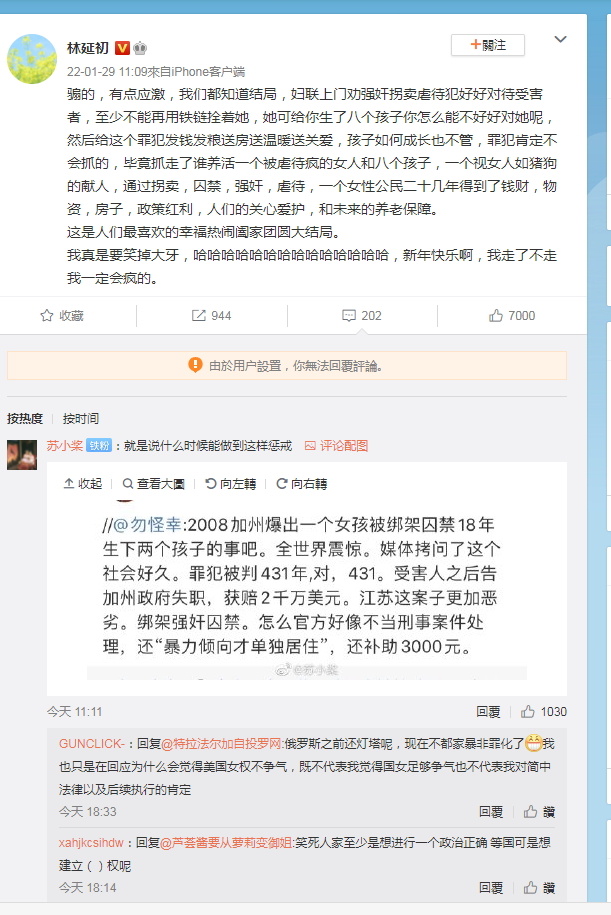
Task: Rotate the image right with 向右轉
Action: pos(302,483)
